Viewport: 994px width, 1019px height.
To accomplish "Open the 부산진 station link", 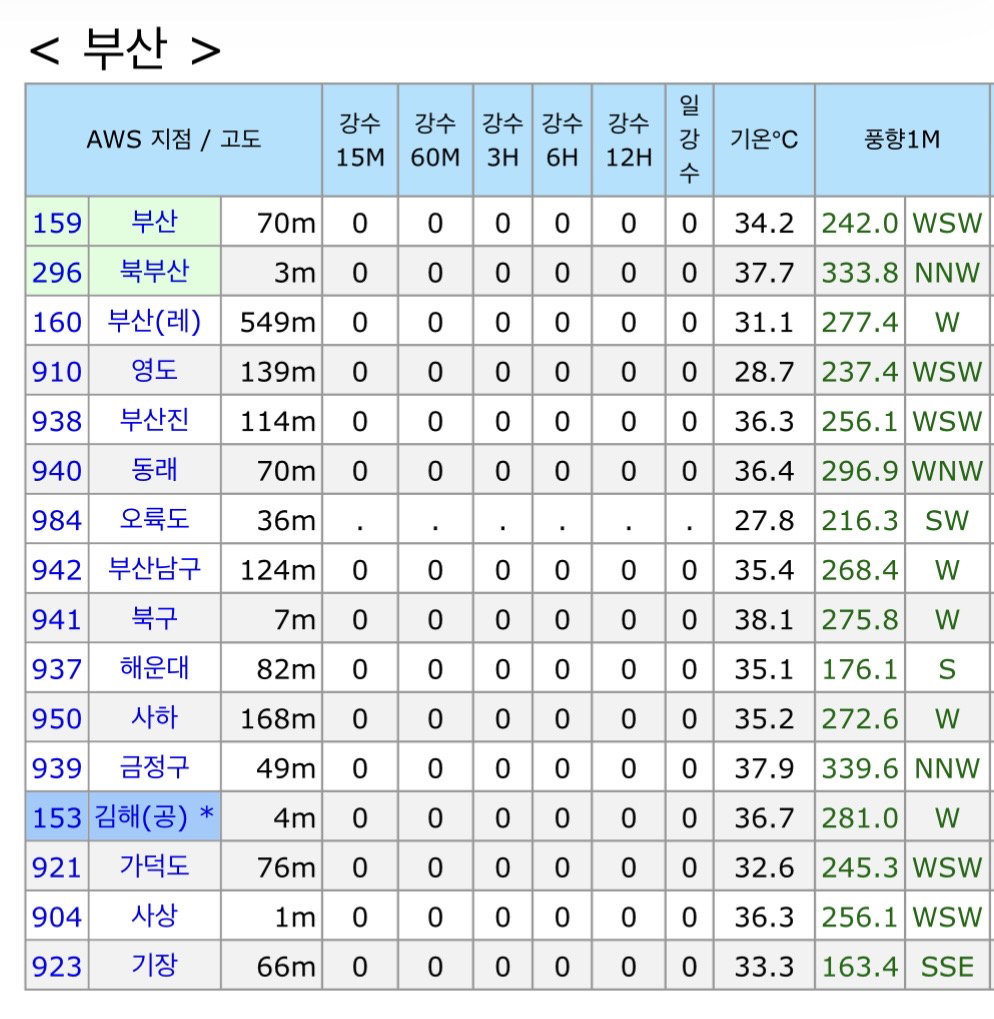I will (154, 420).
